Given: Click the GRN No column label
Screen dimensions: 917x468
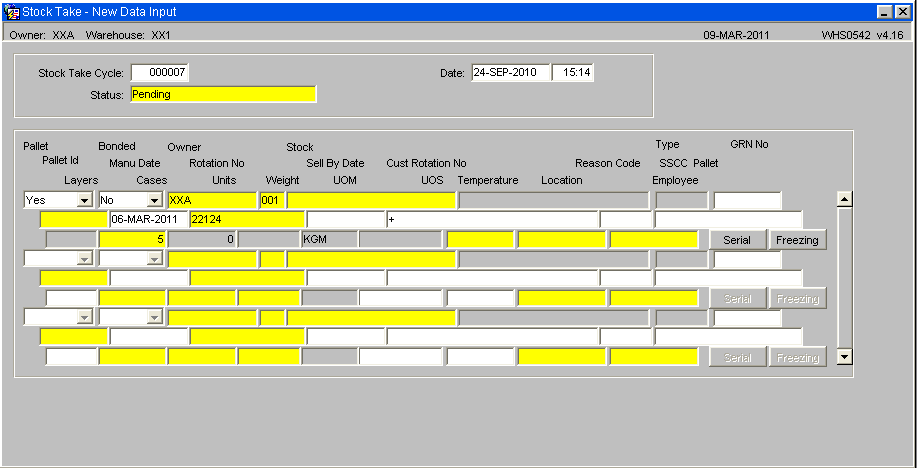Looking at the screenshot, I should pyautogui.click(x=749, y=144).
